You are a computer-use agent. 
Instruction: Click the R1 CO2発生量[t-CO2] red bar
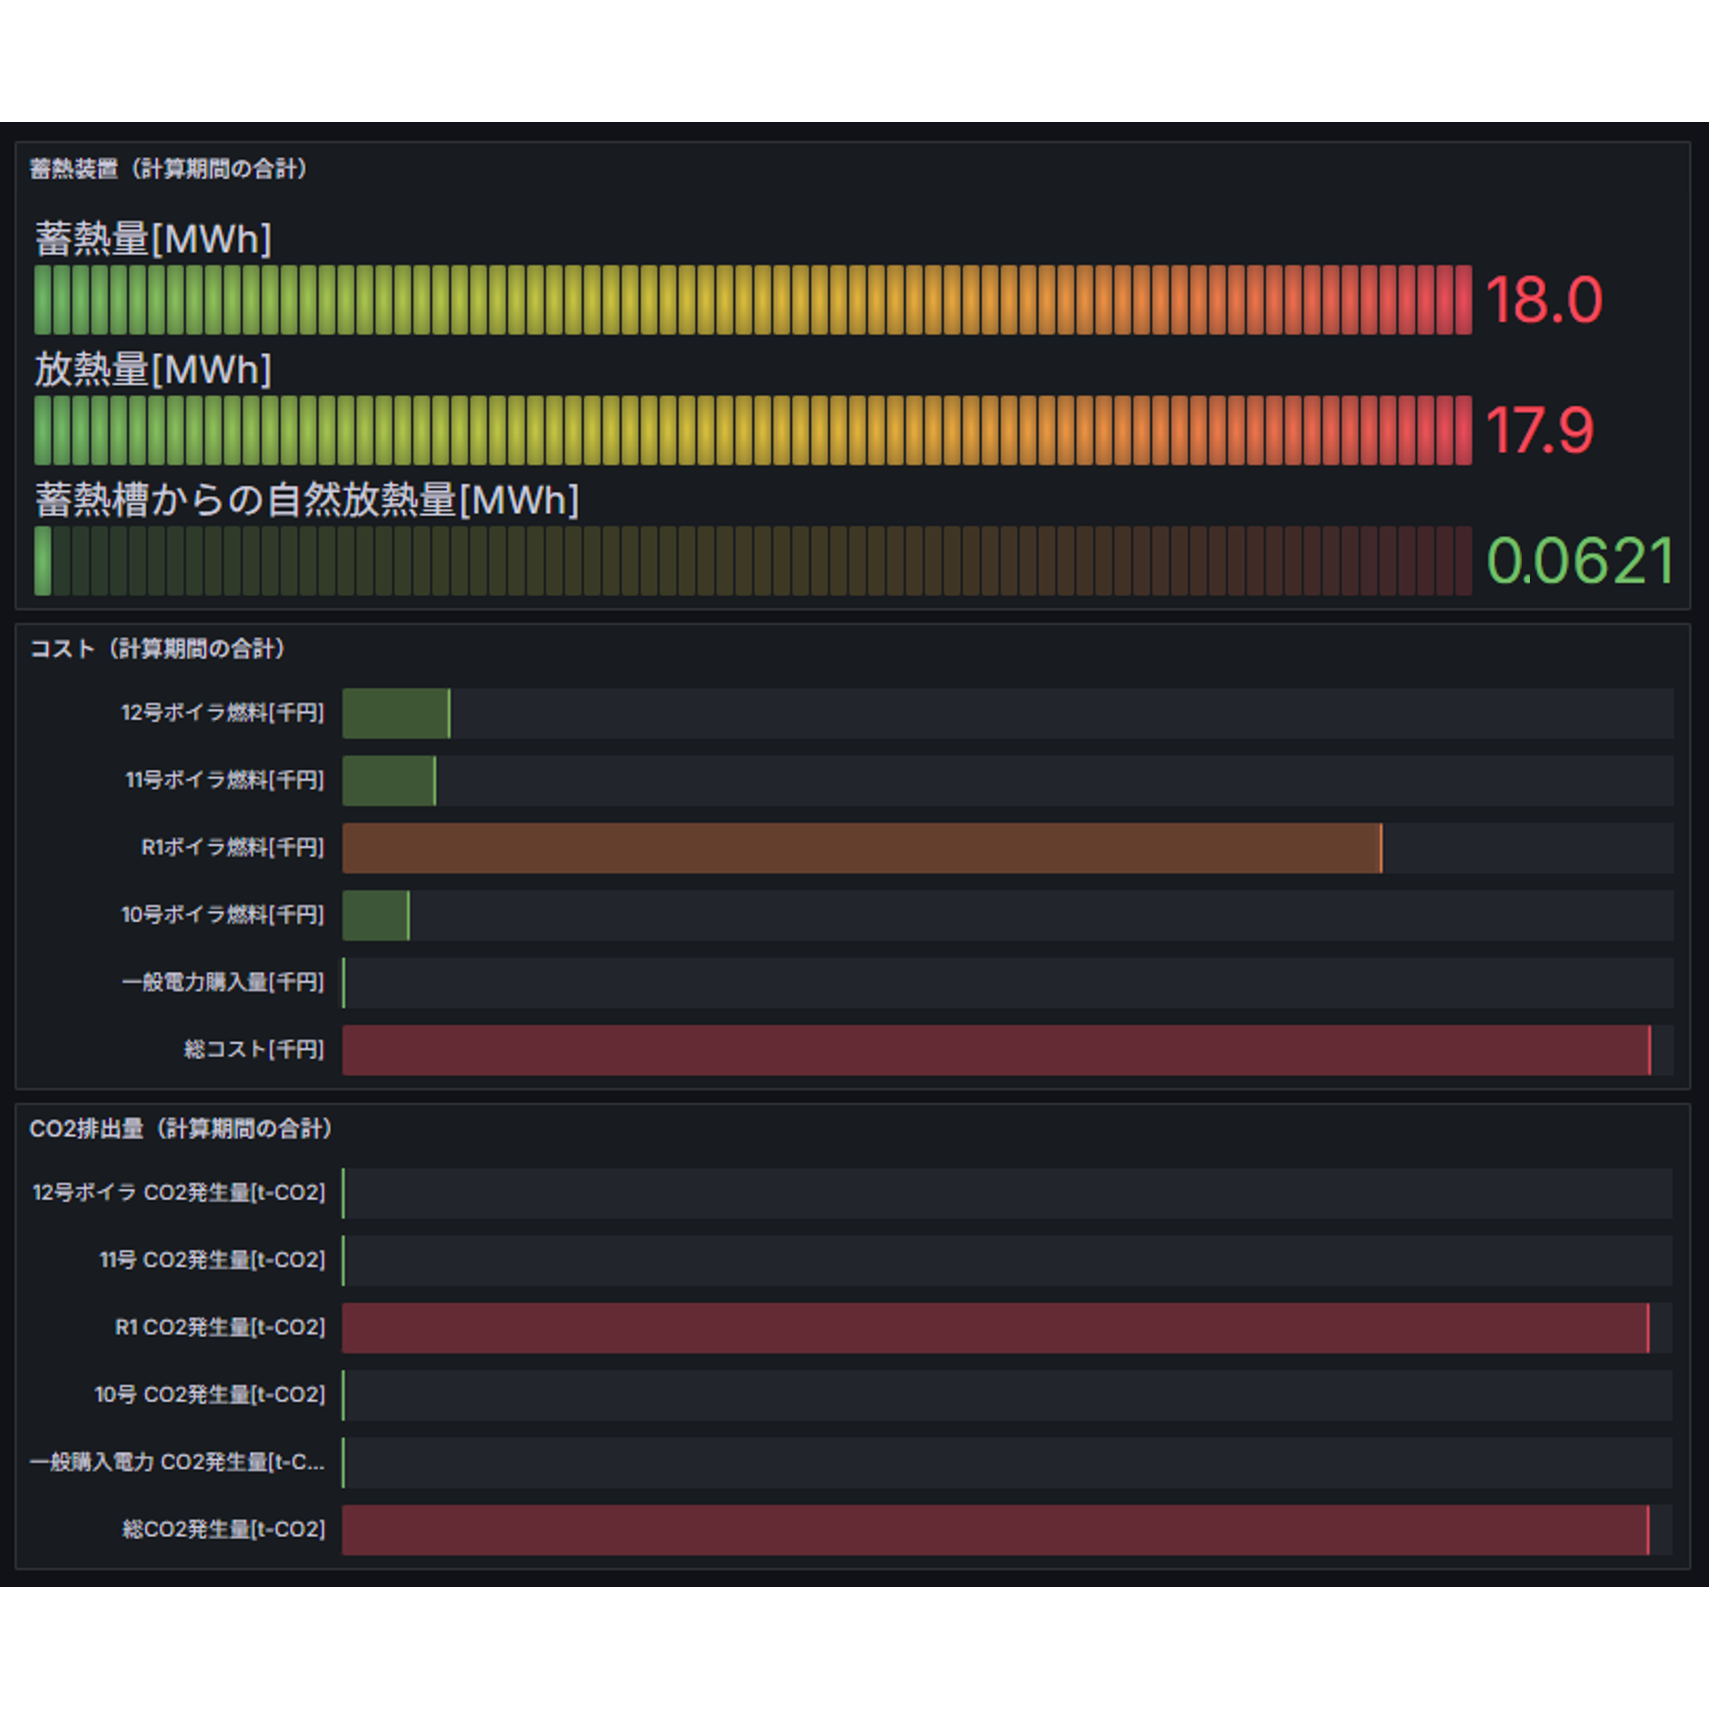[995, 1328]
